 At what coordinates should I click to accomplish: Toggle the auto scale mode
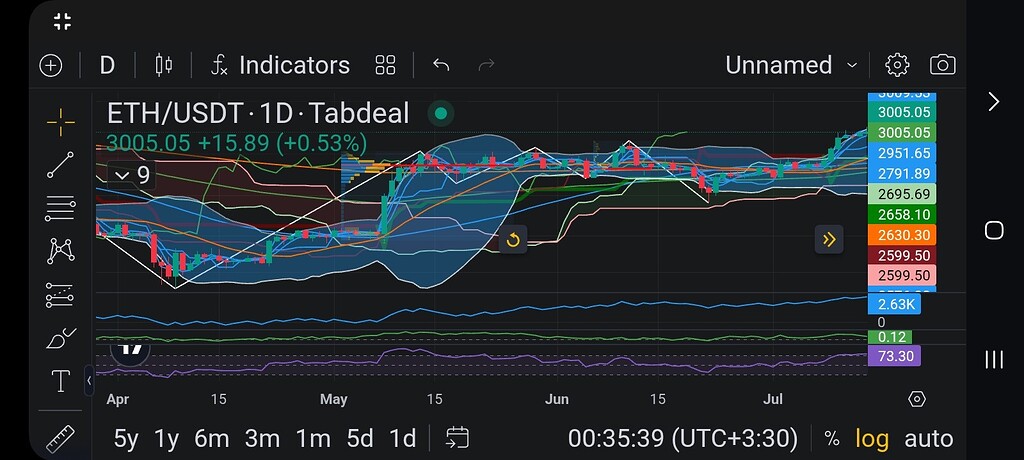(929, 438)
